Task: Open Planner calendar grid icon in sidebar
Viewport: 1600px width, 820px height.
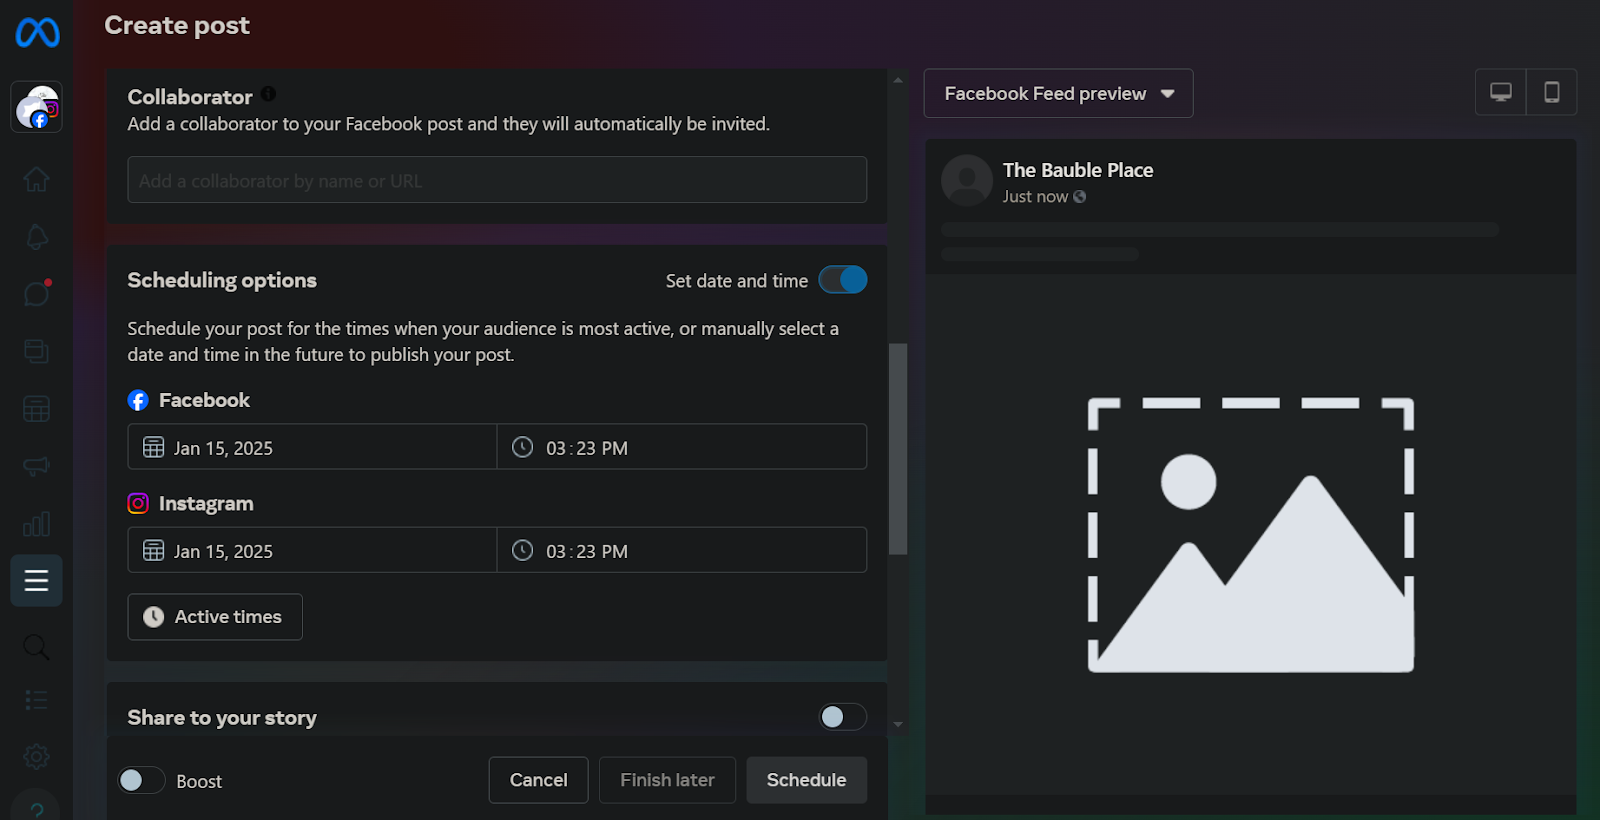Action: (x=36, y=409)
